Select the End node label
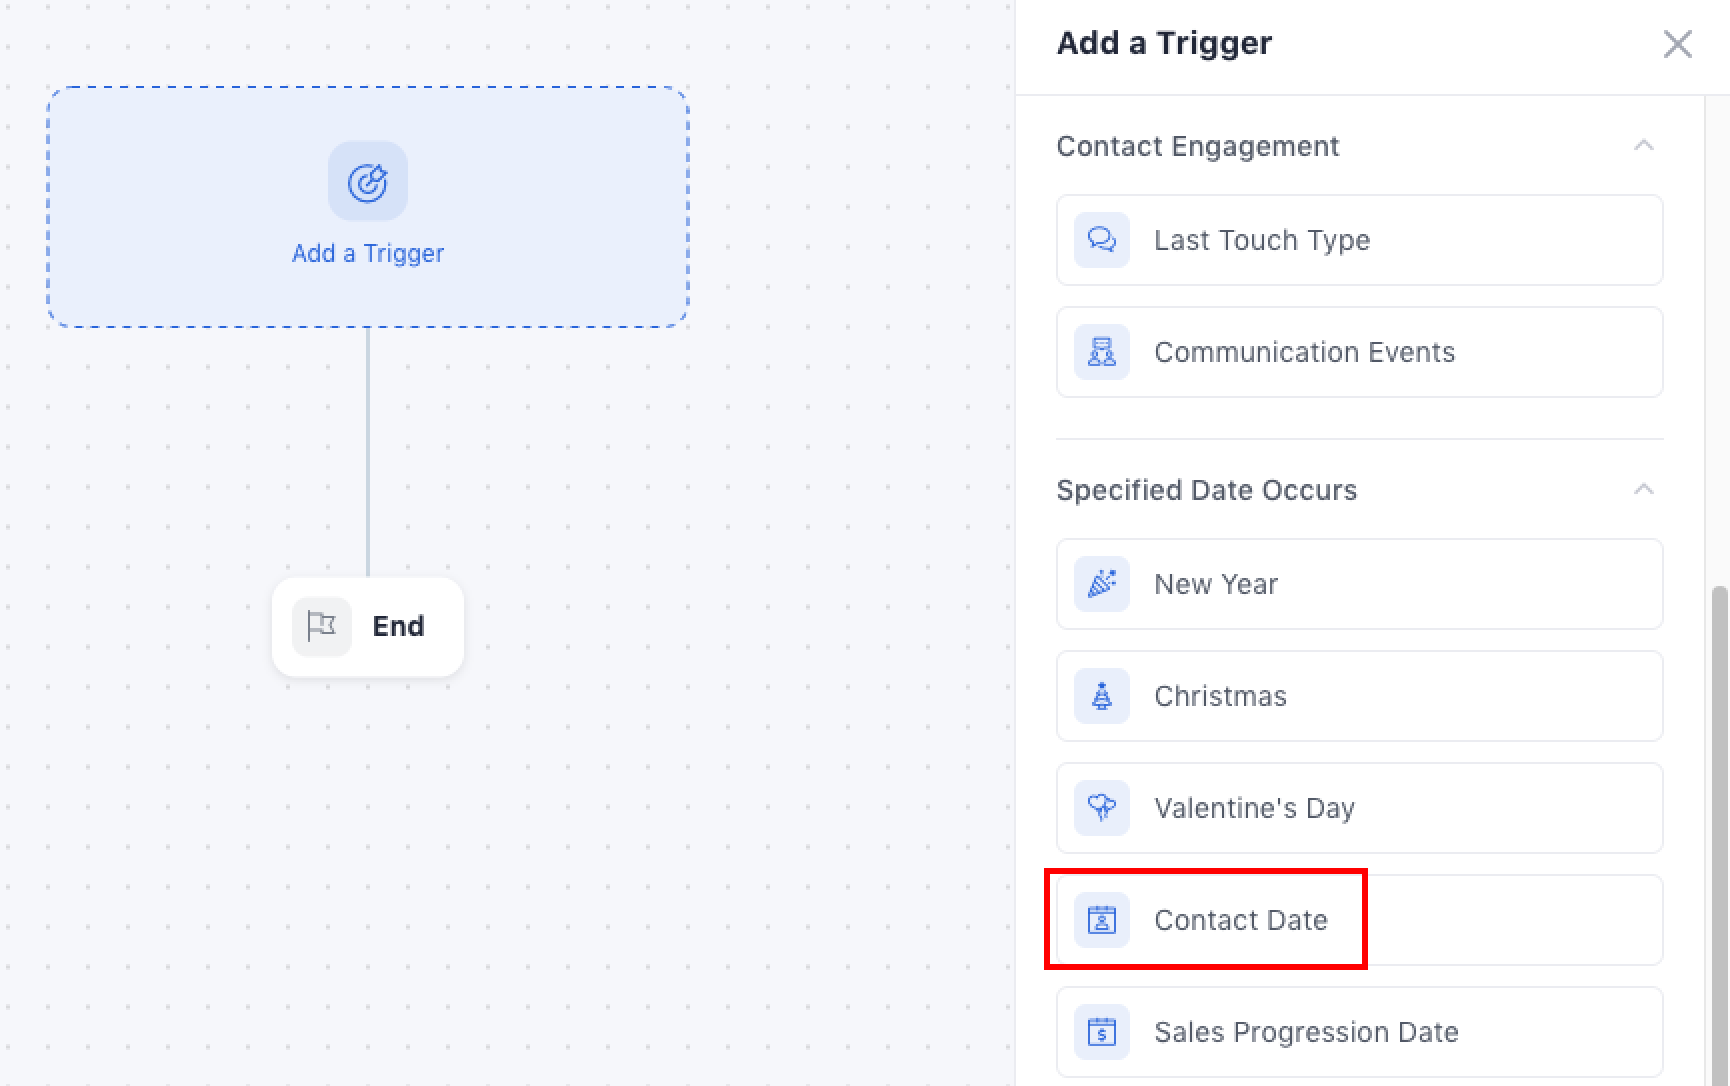The width and height of the screenshot is (1730, 1086). point(398,627)
